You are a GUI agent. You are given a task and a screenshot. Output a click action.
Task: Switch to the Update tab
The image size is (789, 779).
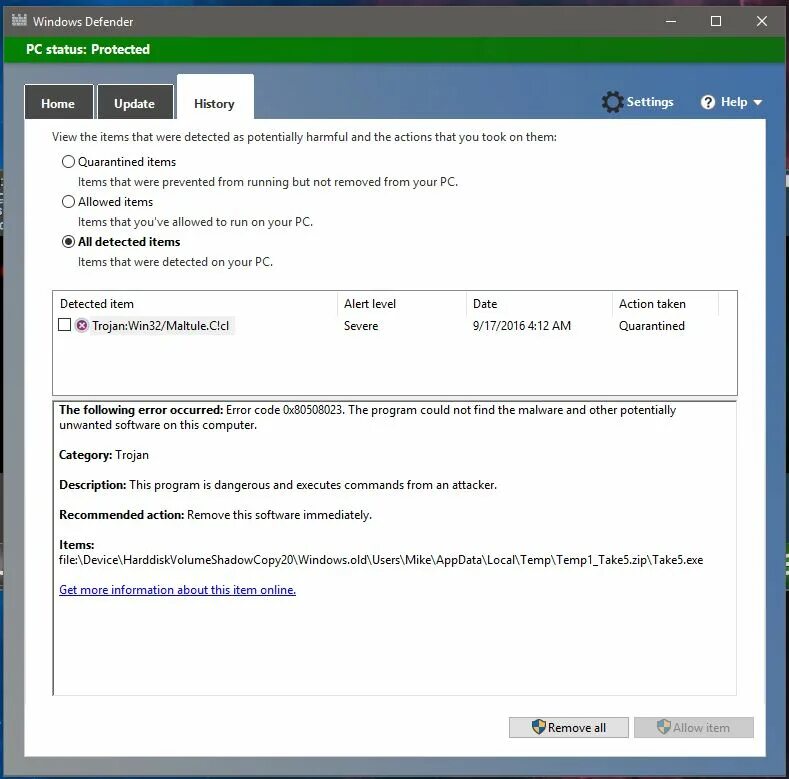pos(135,103)
